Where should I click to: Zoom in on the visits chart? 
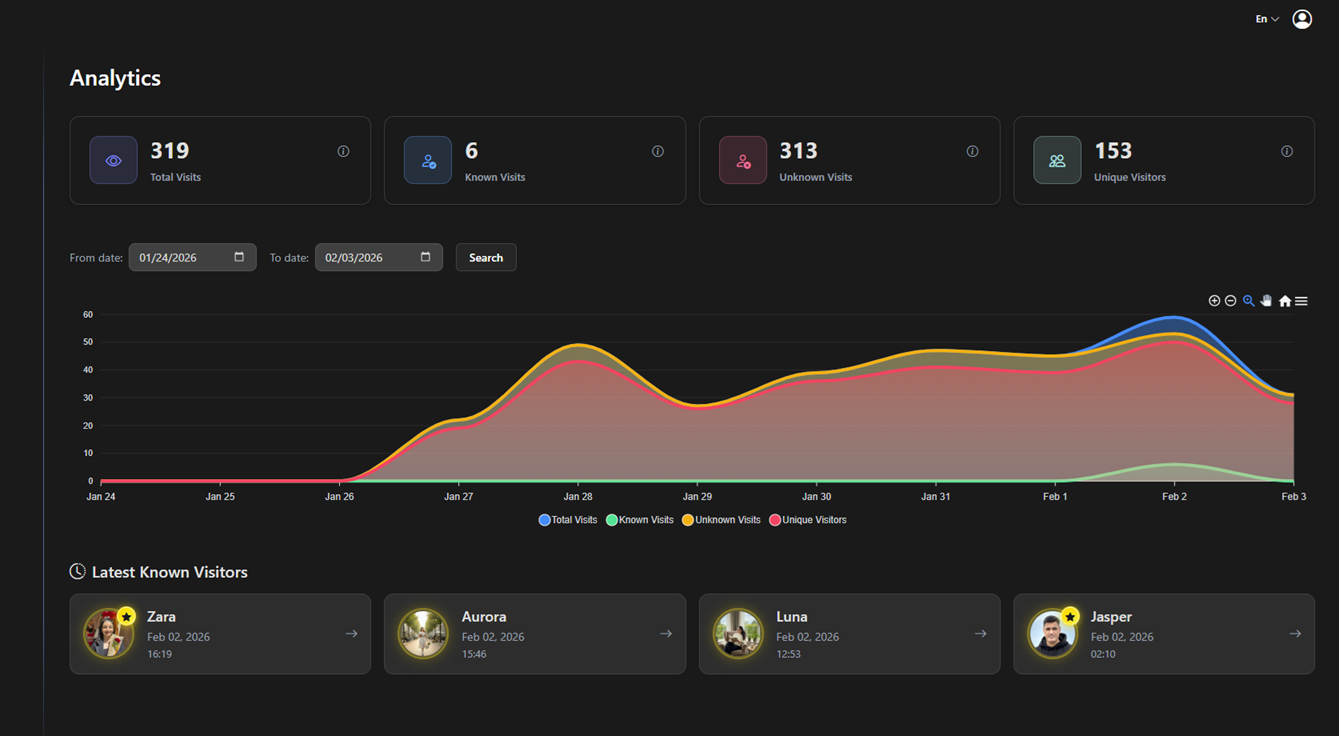tap(1214, 300)
